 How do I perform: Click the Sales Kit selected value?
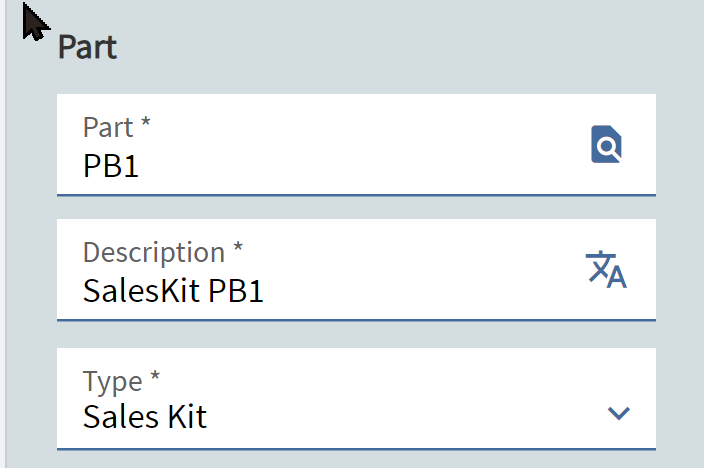tap(145, 417)
